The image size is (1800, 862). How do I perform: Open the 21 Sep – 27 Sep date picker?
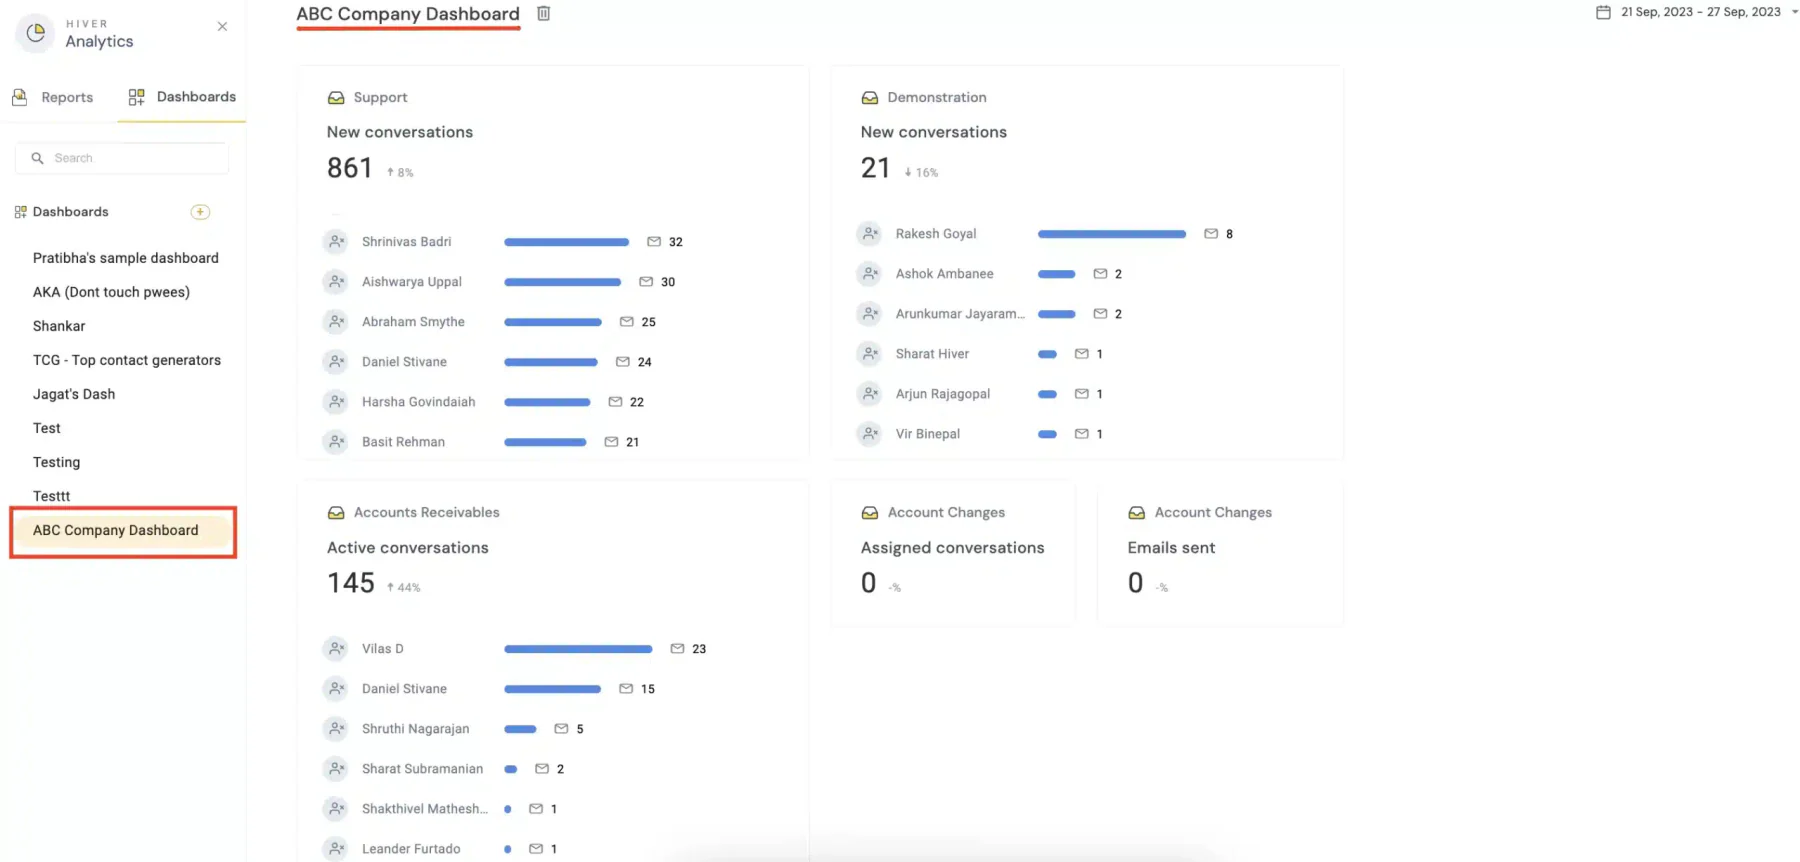(x=1701, y=12)
